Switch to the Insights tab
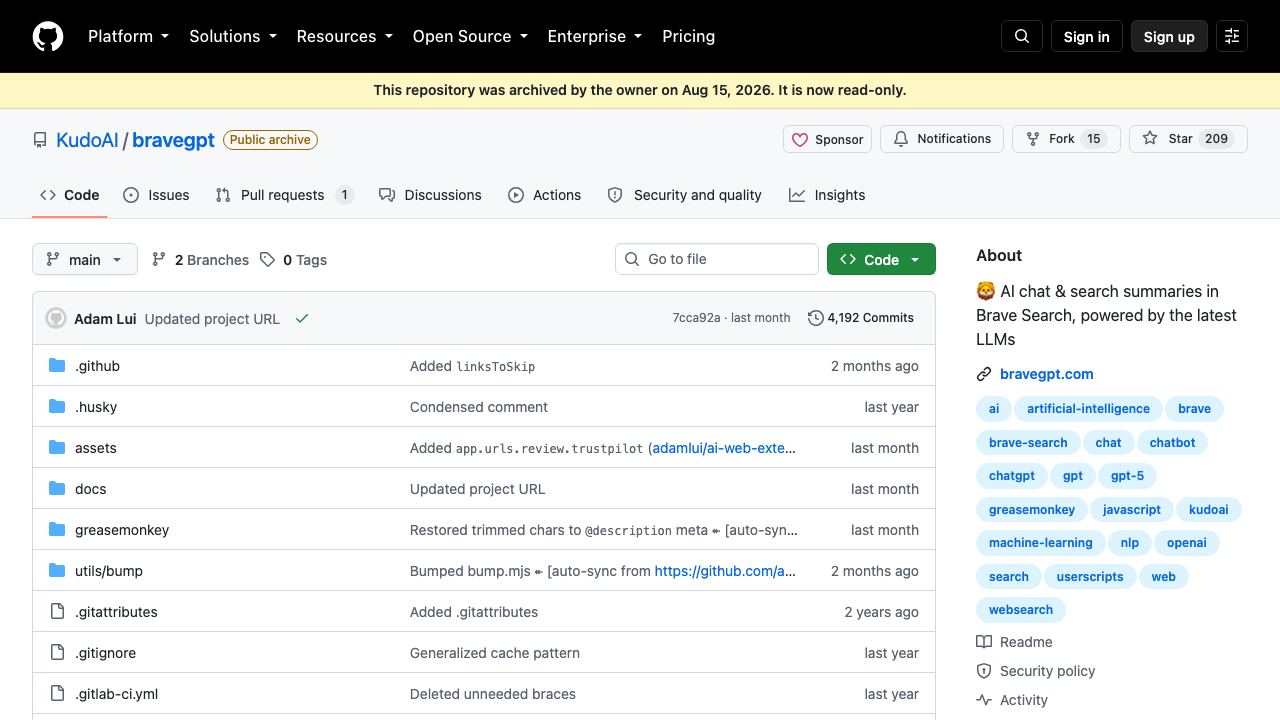The image size is (1280, 720). [827, 195]
